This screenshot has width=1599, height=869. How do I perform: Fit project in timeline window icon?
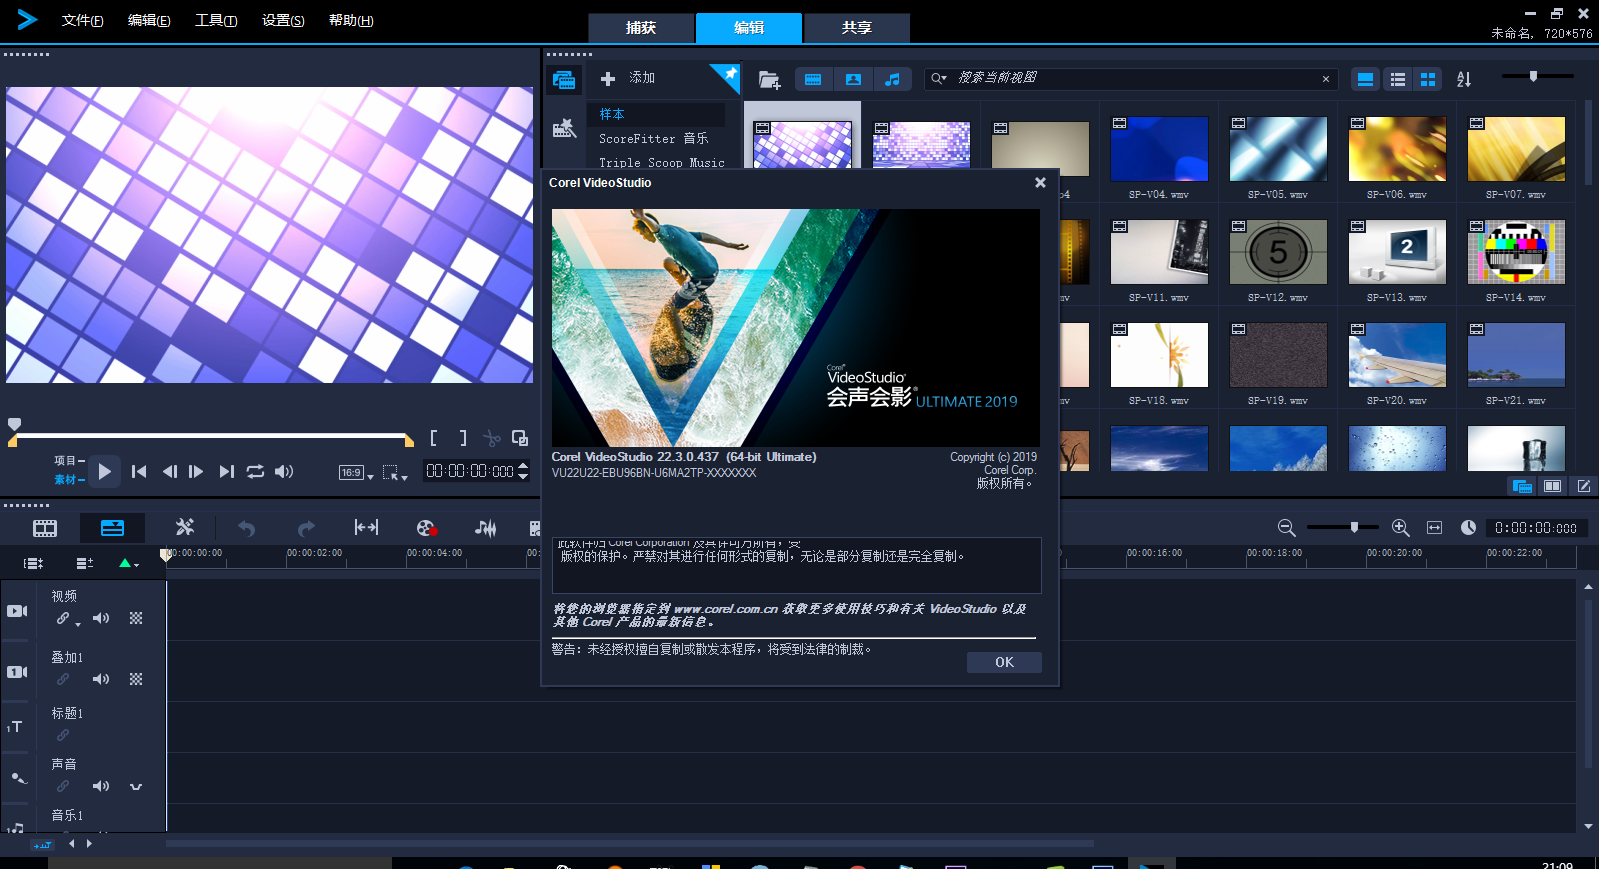tap(366, 527)
